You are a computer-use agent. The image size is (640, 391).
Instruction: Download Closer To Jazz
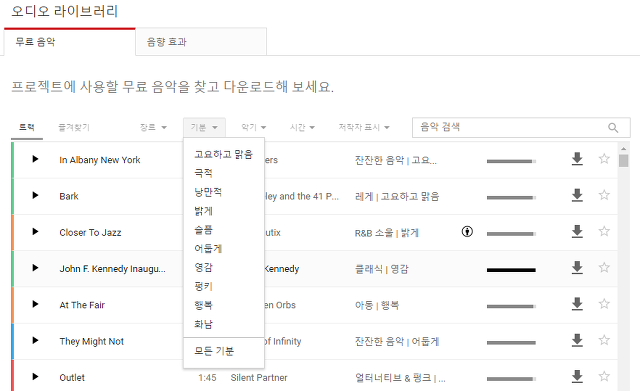point(577,231)
